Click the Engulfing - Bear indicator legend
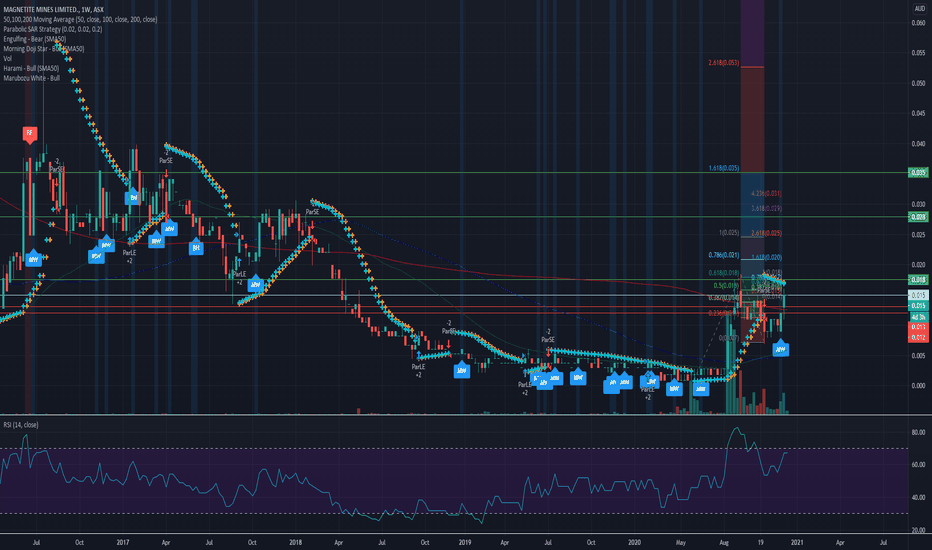 pyautogui.click(x=34, y=39)
